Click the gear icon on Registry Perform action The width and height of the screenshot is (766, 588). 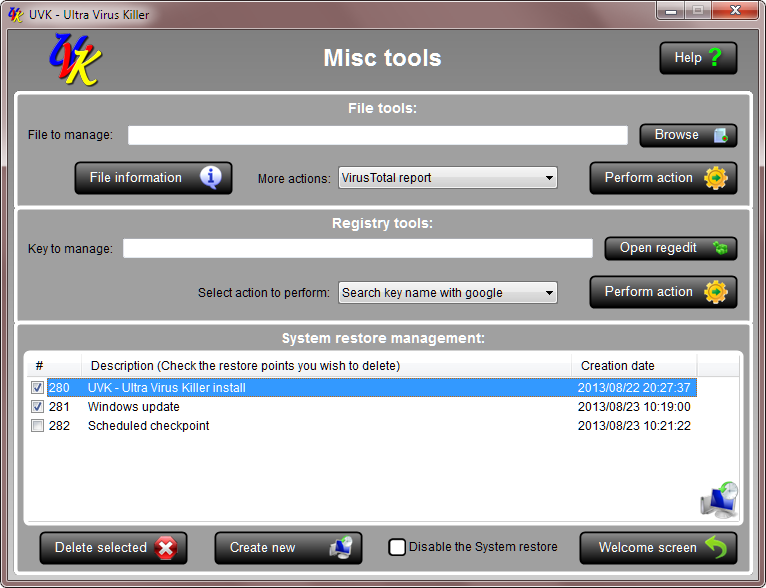pos(716,292)
